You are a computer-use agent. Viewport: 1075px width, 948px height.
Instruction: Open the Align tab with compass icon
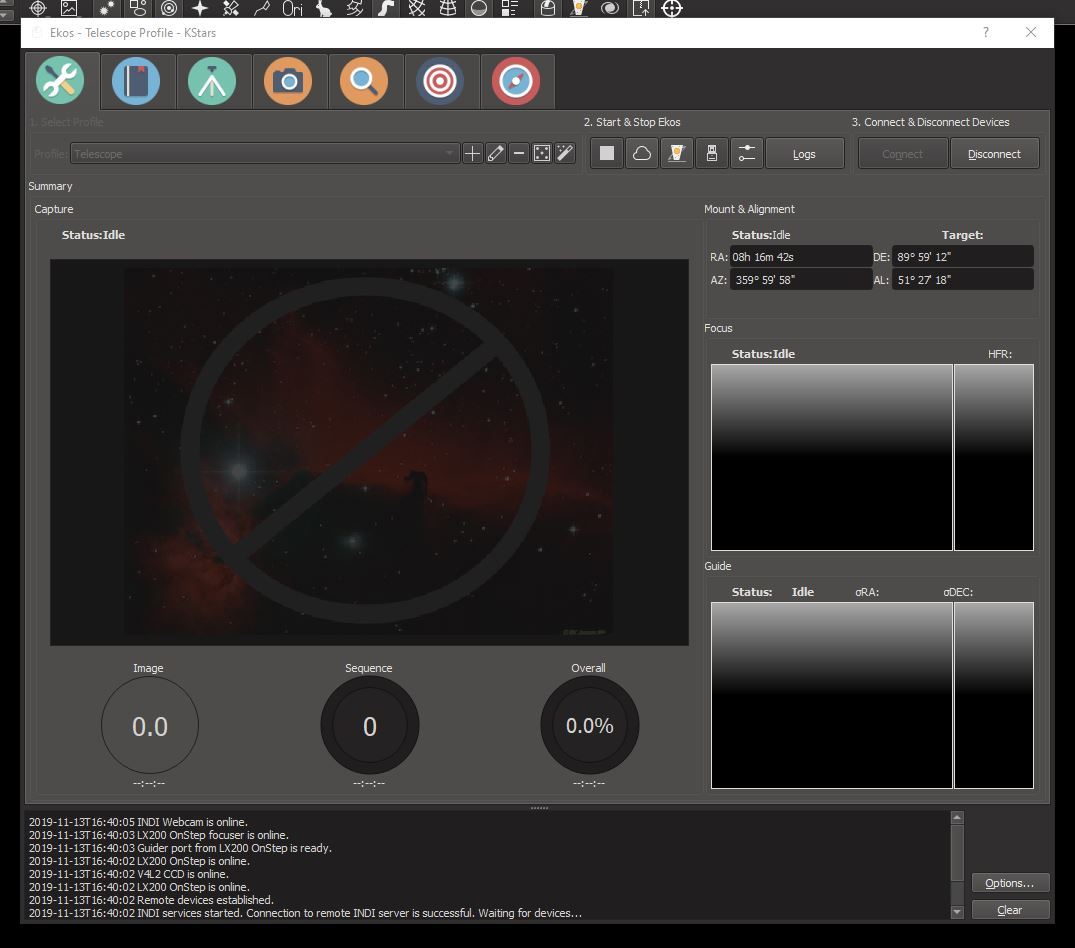point(516,81)
